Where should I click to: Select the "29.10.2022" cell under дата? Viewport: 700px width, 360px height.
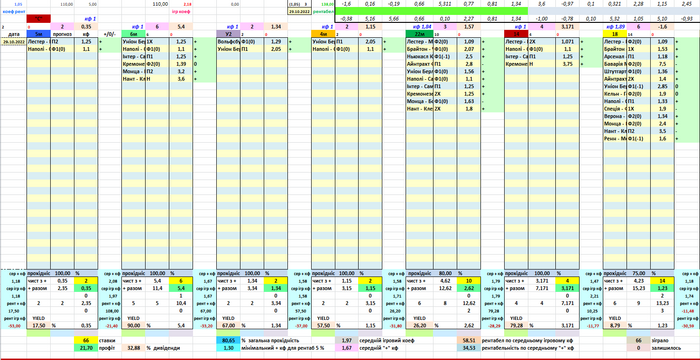coord(14,41)
